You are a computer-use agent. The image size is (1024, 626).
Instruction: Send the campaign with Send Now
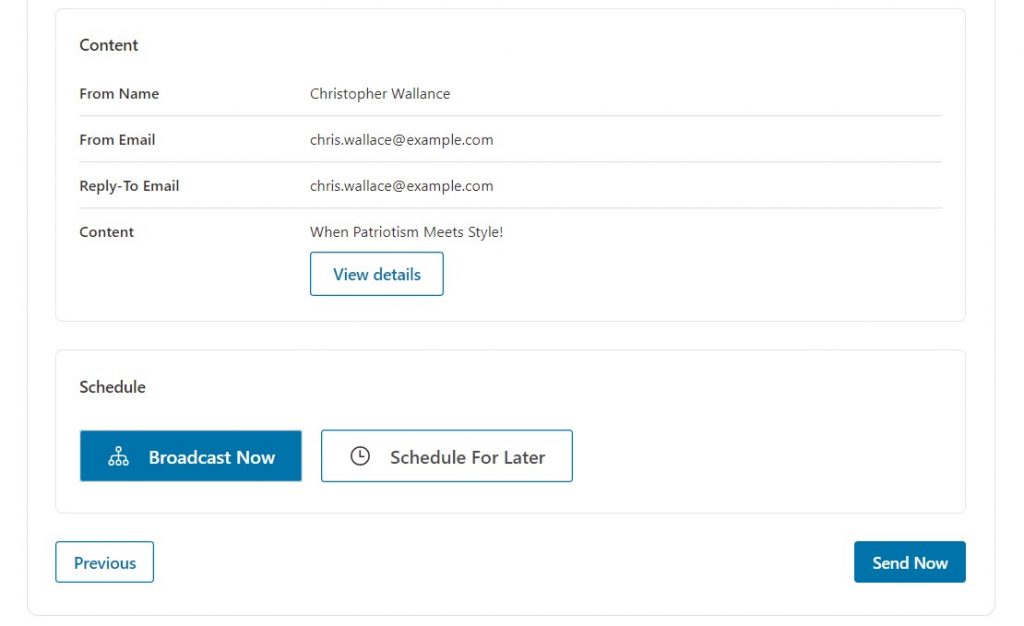coord(910,562)
